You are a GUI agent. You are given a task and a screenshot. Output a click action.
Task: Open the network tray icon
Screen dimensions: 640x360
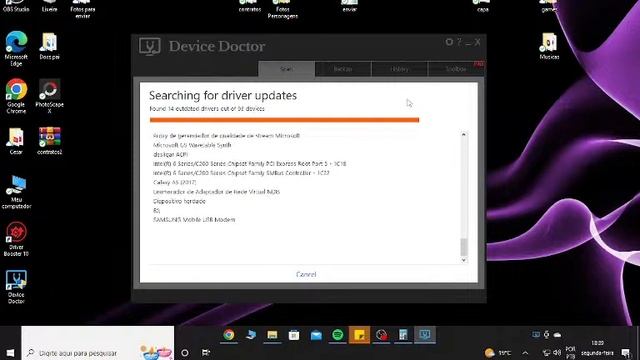(547, 353)
